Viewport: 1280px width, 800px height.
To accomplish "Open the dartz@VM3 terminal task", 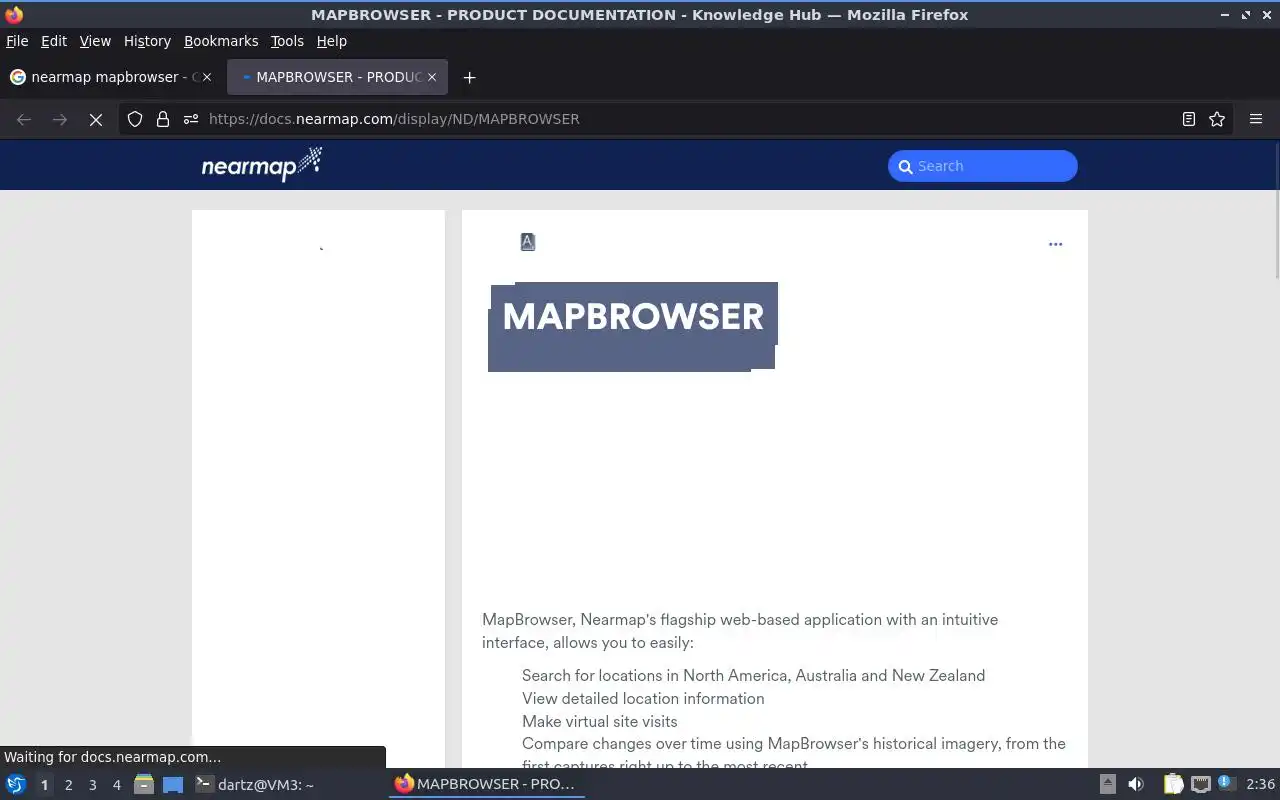I will tap(255, 785).
